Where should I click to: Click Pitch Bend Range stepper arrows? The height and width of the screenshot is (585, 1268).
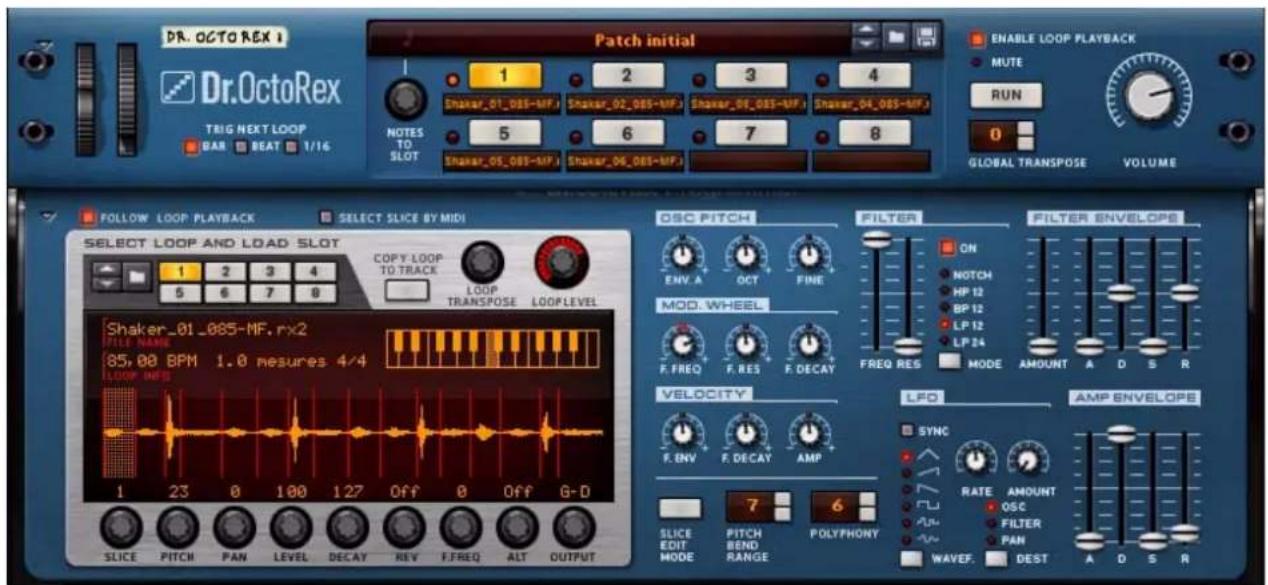pyautogui.click(x=783, y=508)
